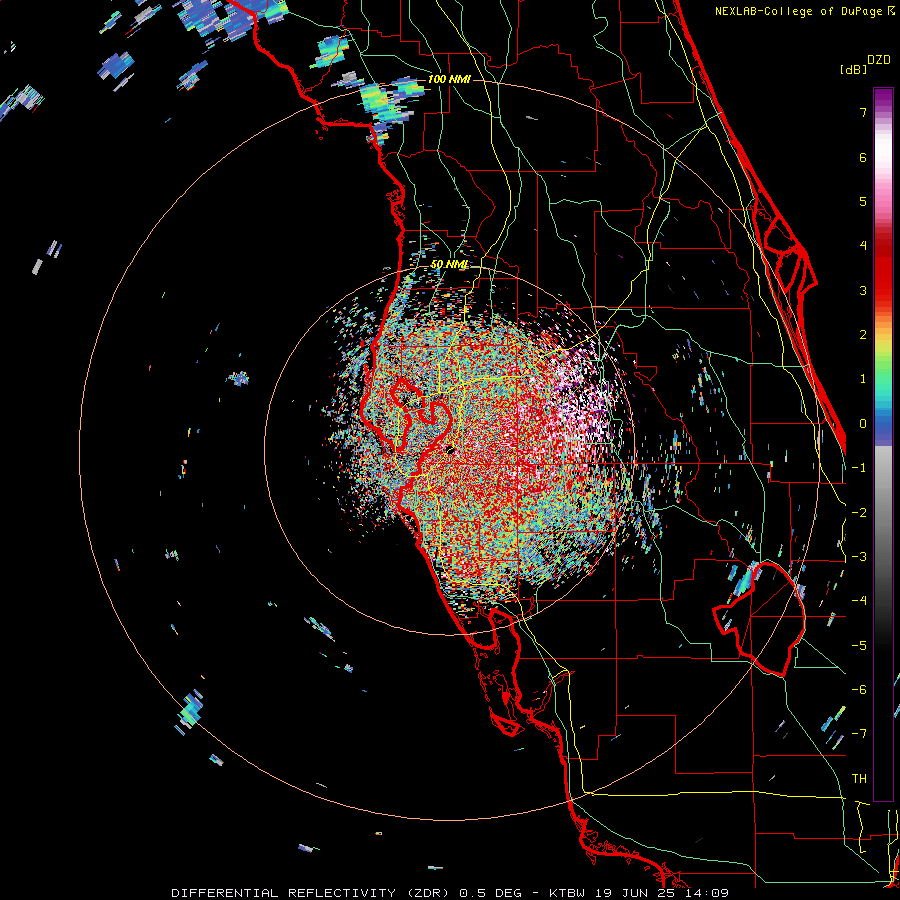This screenshot has width=900, height=900.
Task: Click the 1 value on the ZDR color scale
Action: (x=863, y=379)
